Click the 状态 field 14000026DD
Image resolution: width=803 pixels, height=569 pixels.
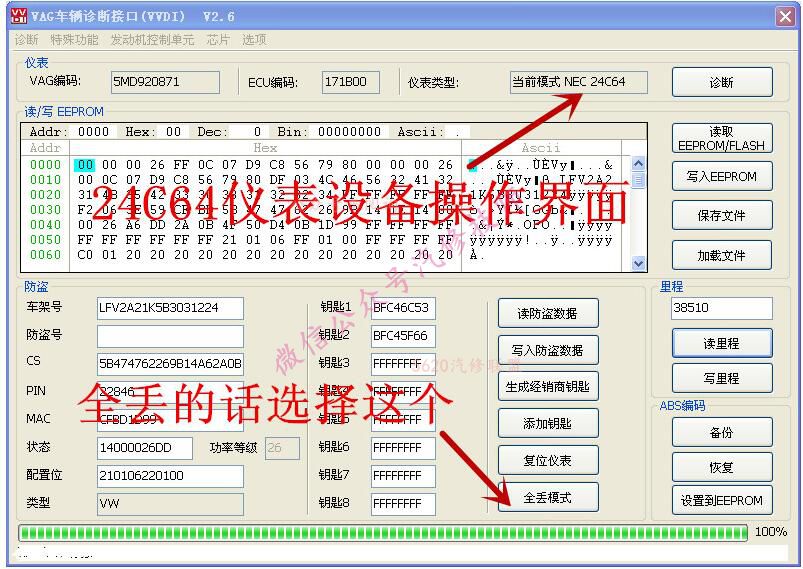point(145,448)
